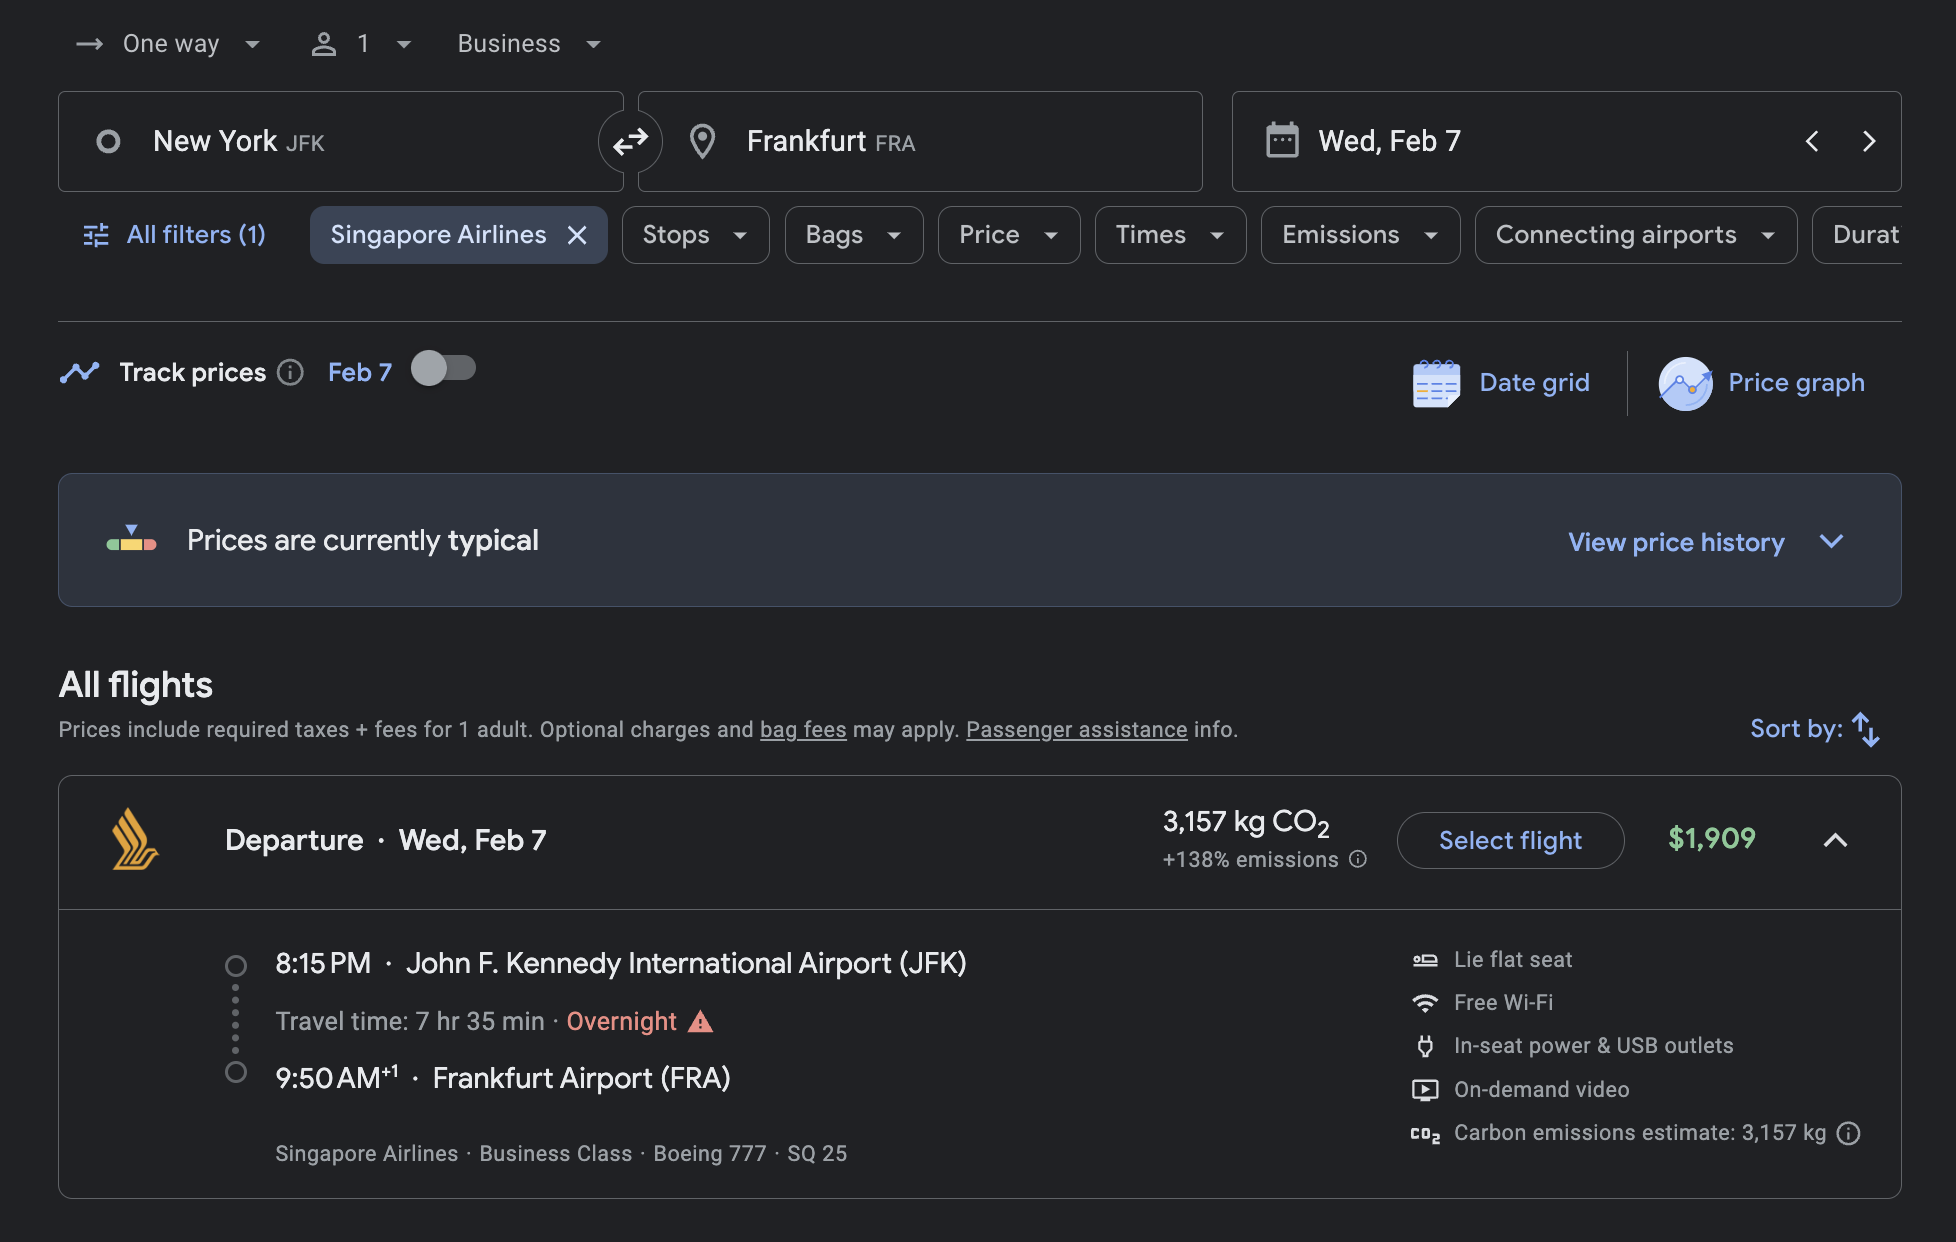Screen dimensions: 1956x1242
Task: Click '8:15 PM' departure time
Action: (x=323, y=963)
